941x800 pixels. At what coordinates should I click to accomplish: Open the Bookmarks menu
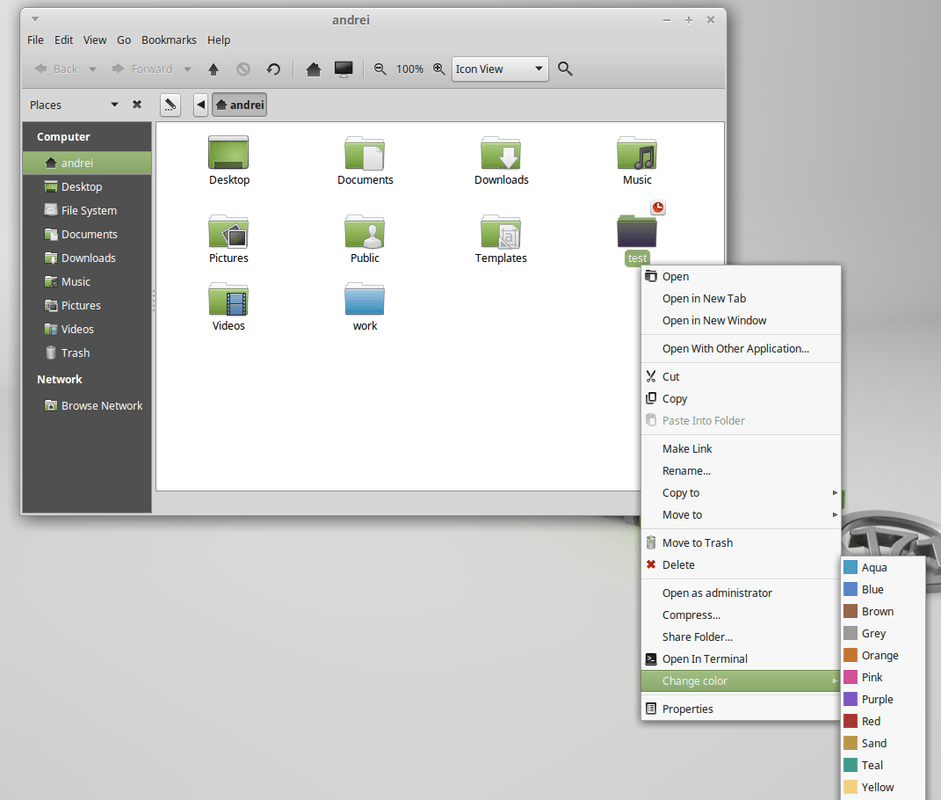point(168,40)
